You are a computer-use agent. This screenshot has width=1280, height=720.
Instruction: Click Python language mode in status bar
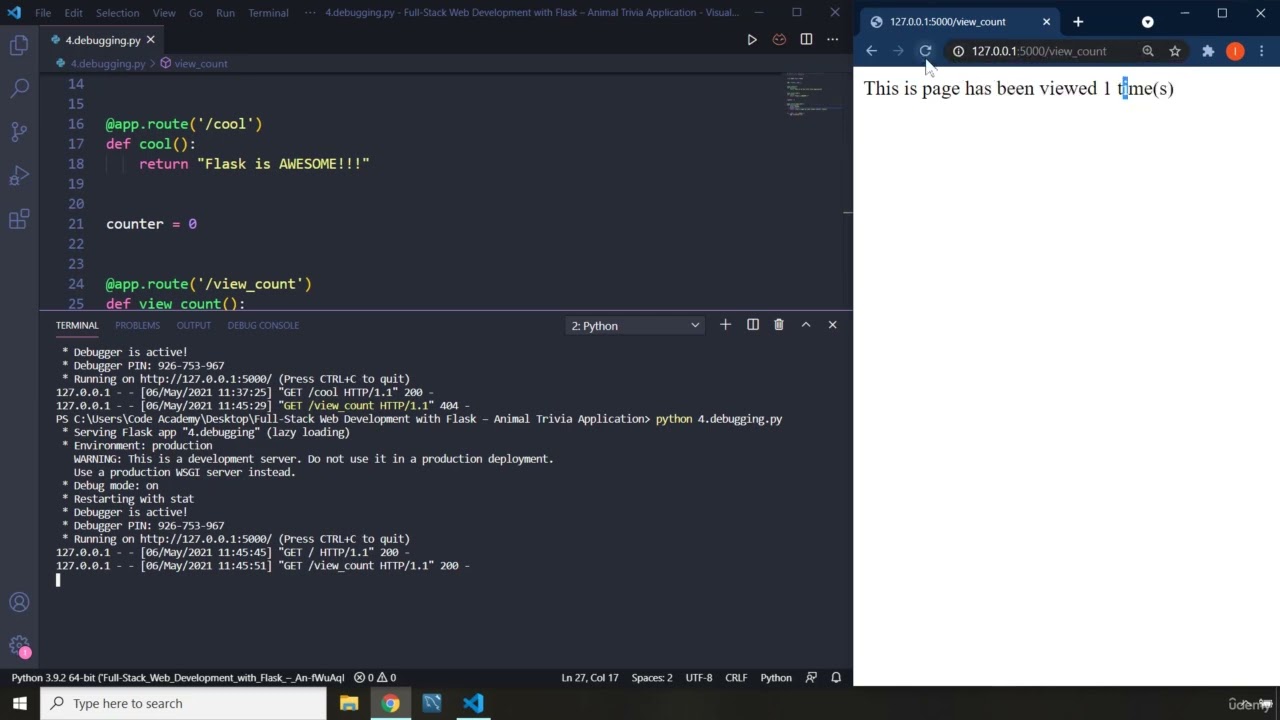(x=776, y=677)
